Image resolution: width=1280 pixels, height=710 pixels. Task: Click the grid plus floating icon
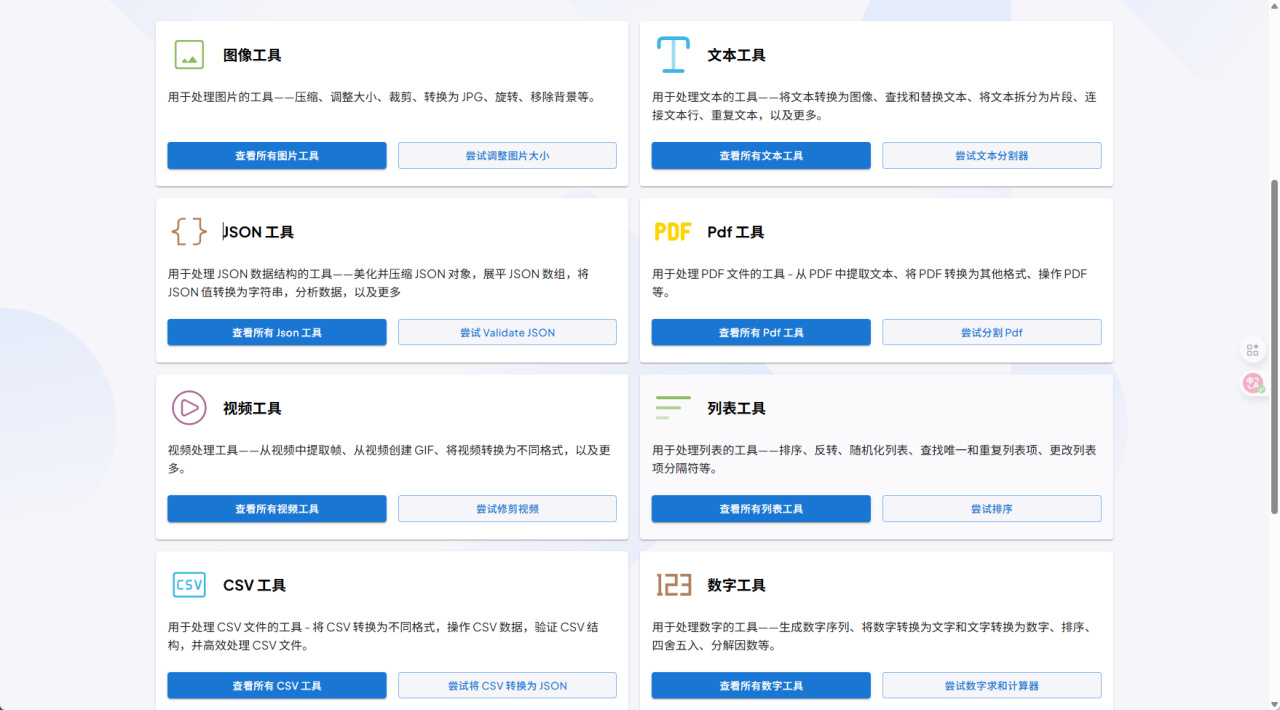1253,350
